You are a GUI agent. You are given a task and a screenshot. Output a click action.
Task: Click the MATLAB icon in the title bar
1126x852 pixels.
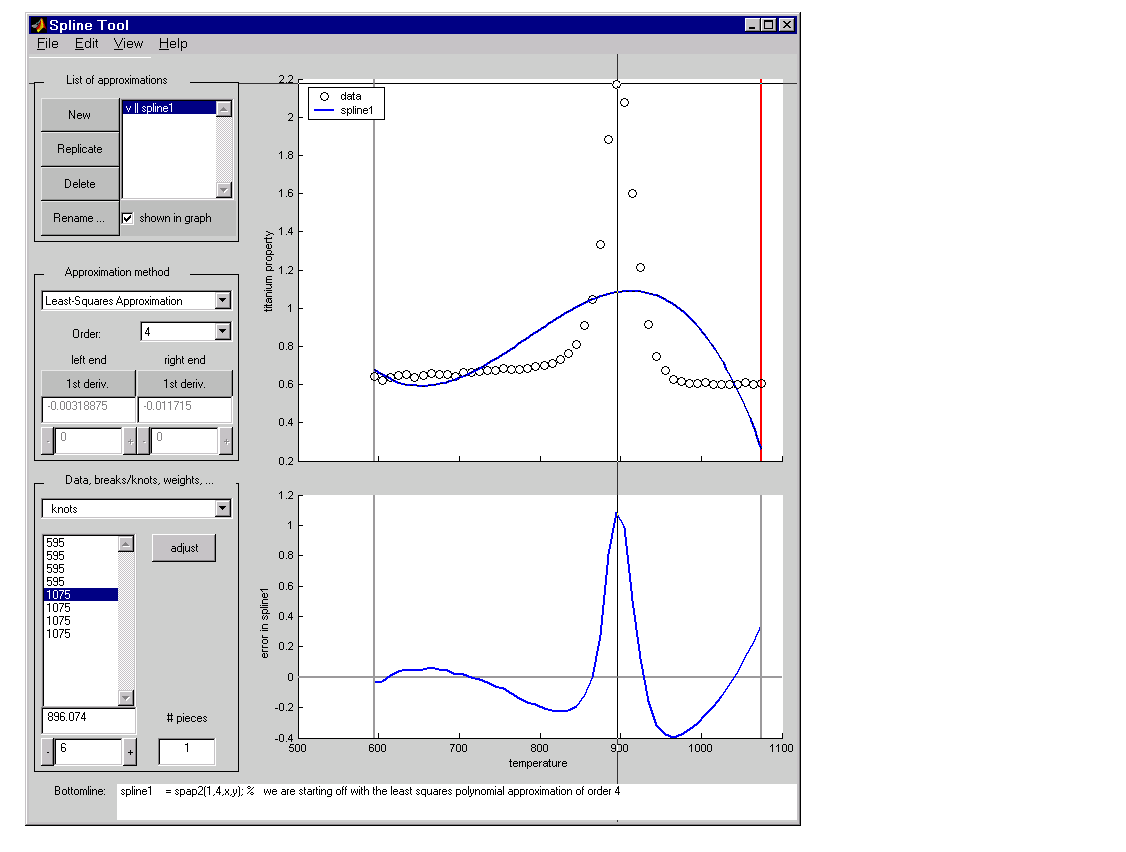38,25
